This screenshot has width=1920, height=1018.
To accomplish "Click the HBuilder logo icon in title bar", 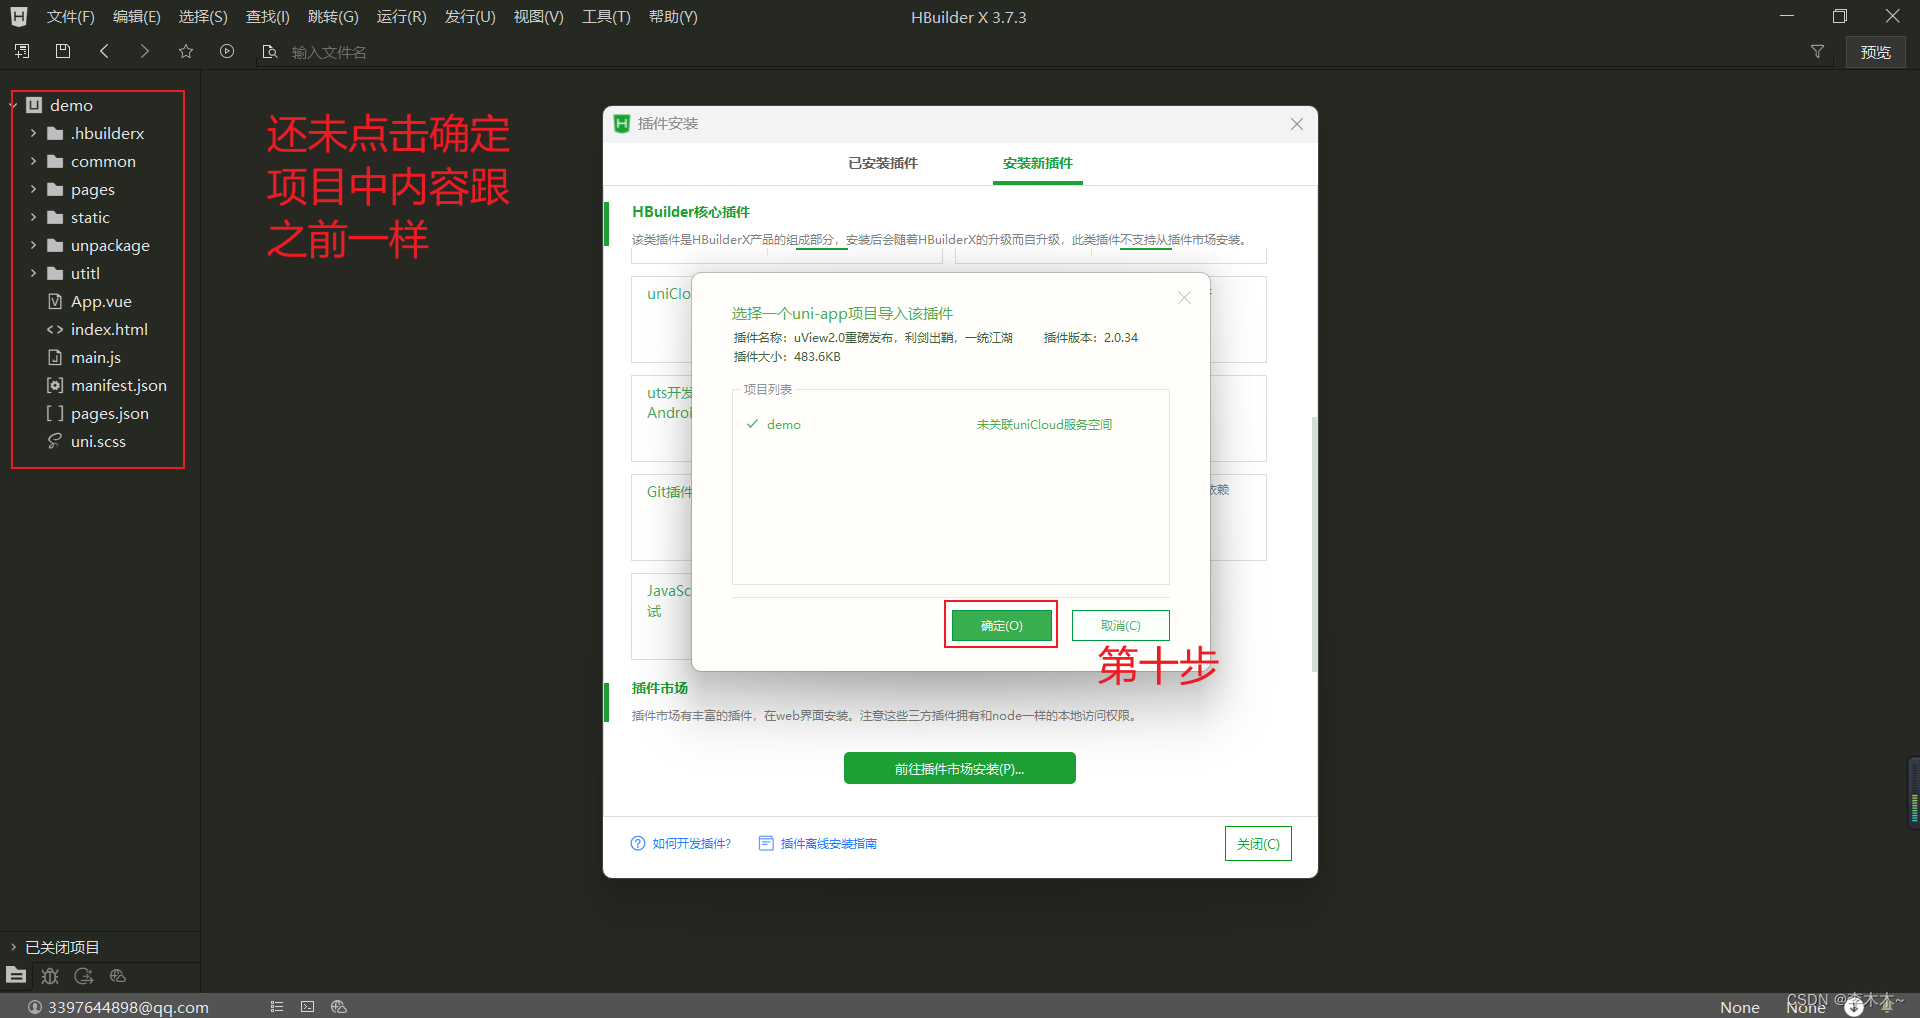I will pos(19,17).
